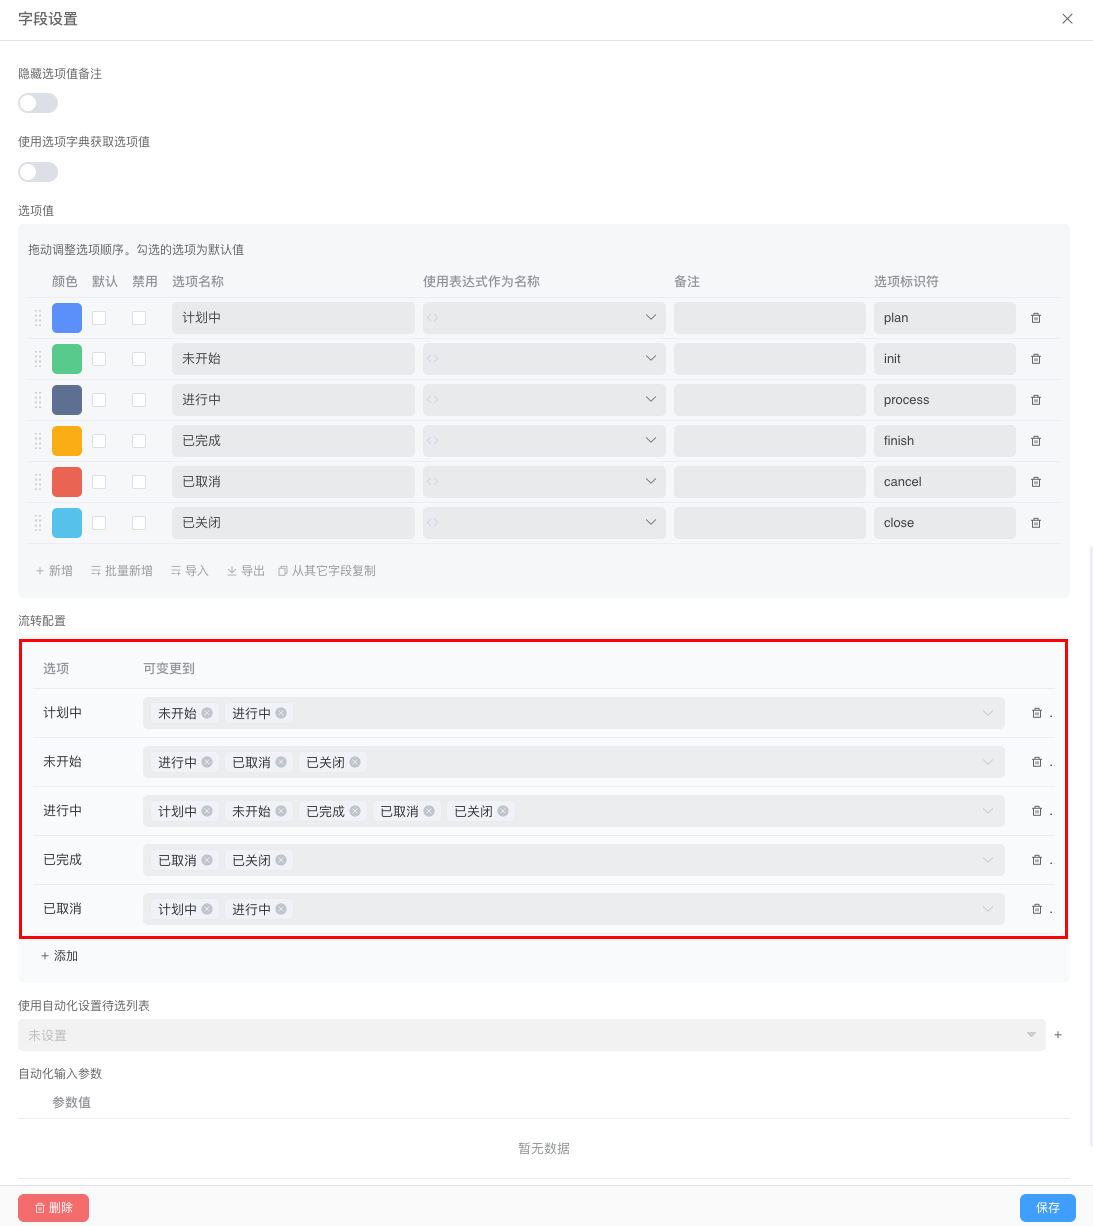Open 批量新增 batch add
This screenshot has height=1226, width=1093.
121,570
